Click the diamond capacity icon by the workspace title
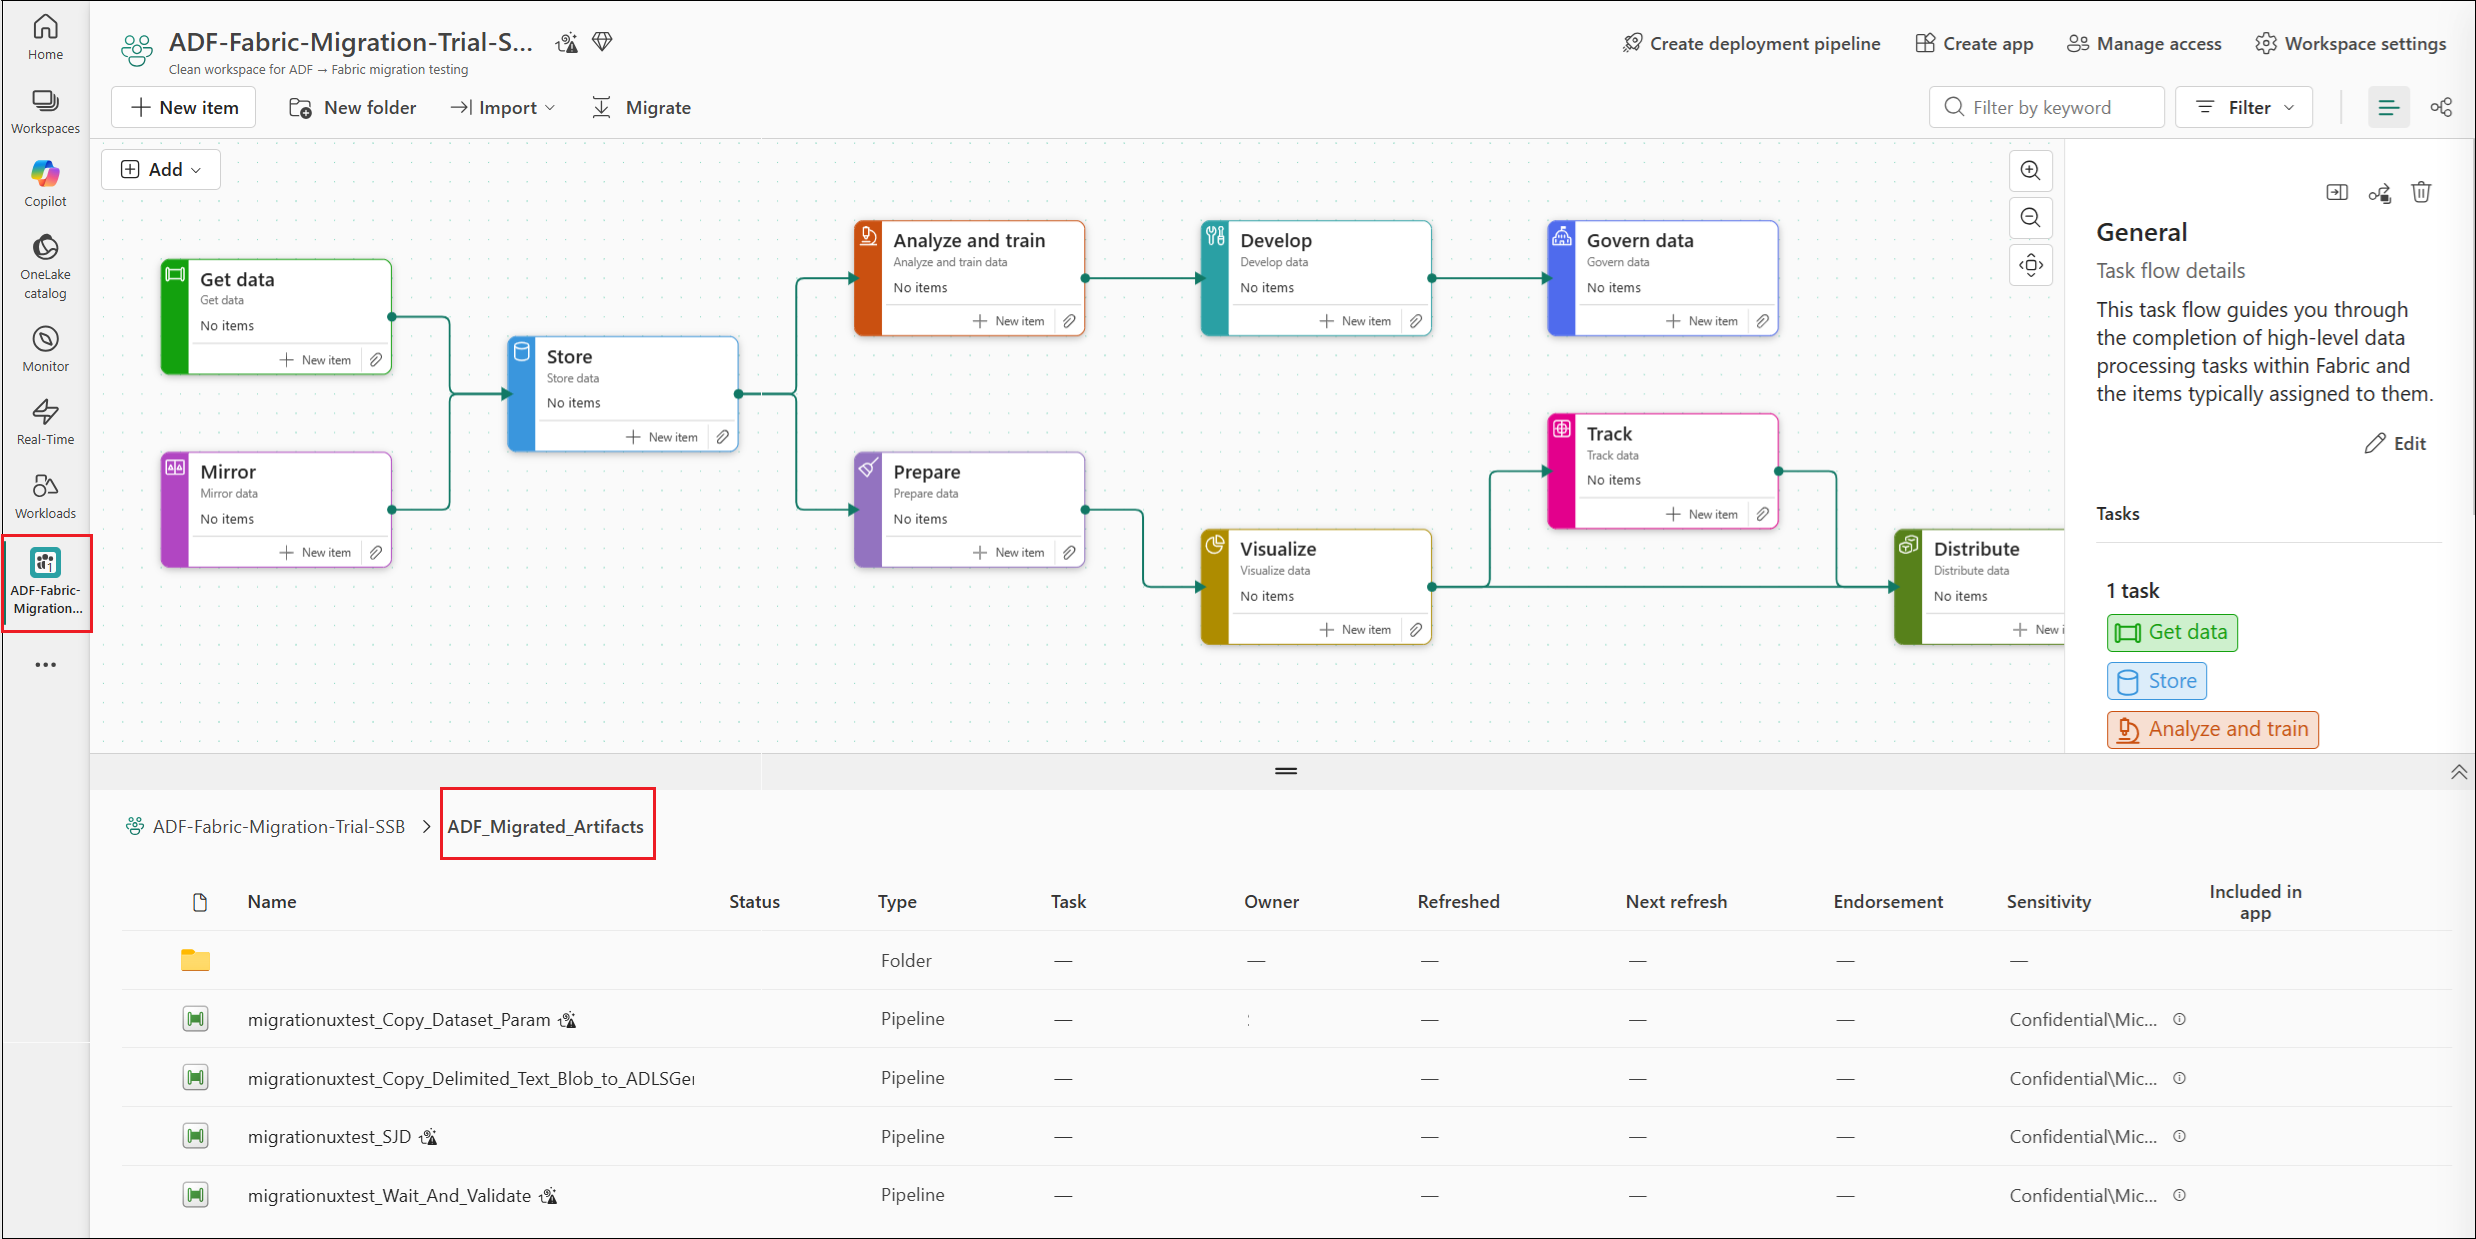 click(x=602, y=42)
